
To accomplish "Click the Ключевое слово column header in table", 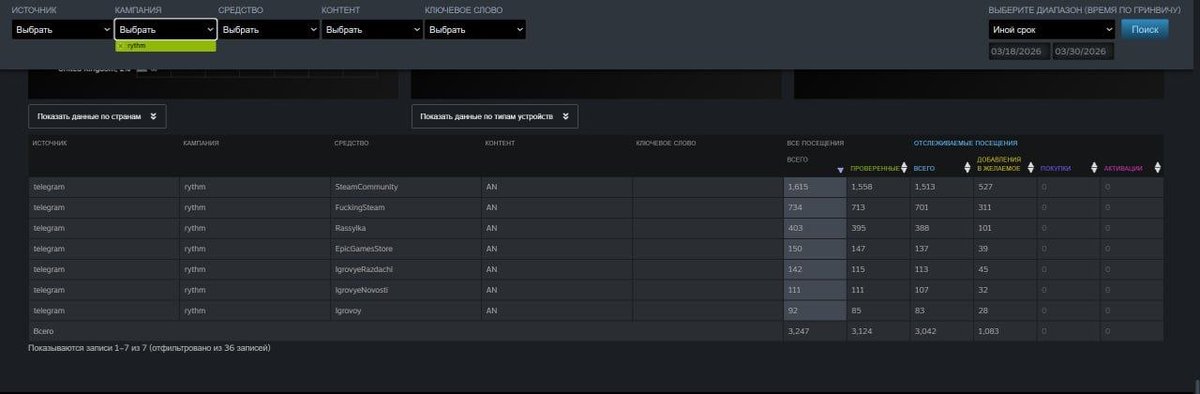I will pos(666,143).
